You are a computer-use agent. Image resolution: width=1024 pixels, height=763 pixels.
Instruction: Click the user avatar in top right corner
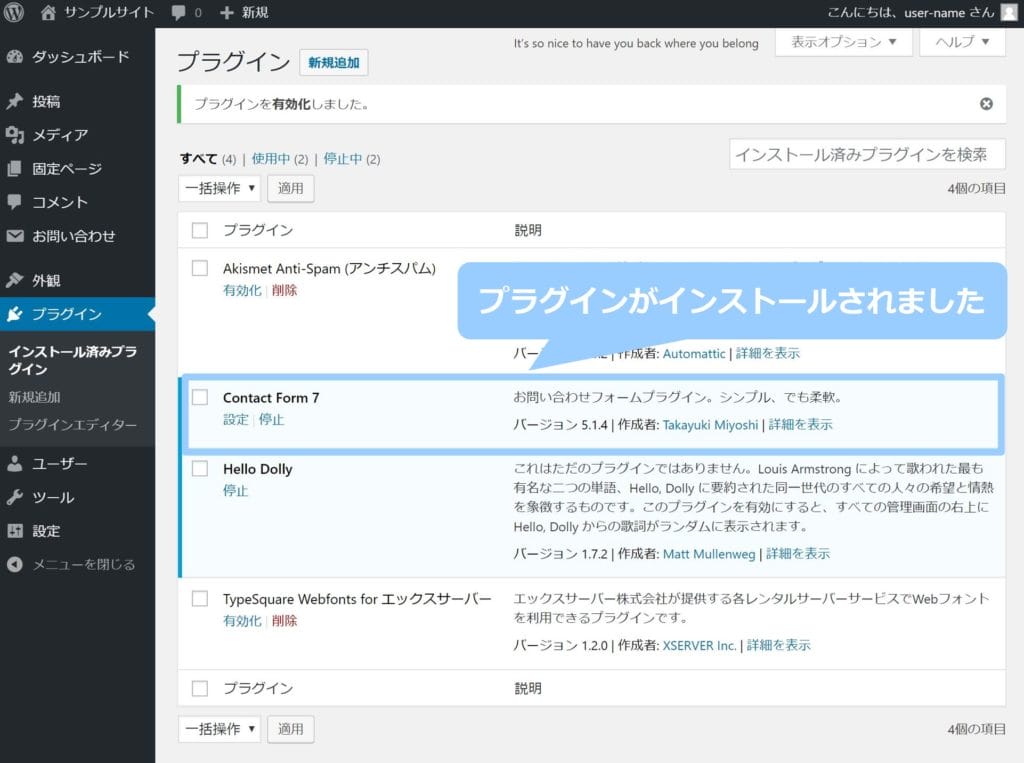[x=1007, y=13]
